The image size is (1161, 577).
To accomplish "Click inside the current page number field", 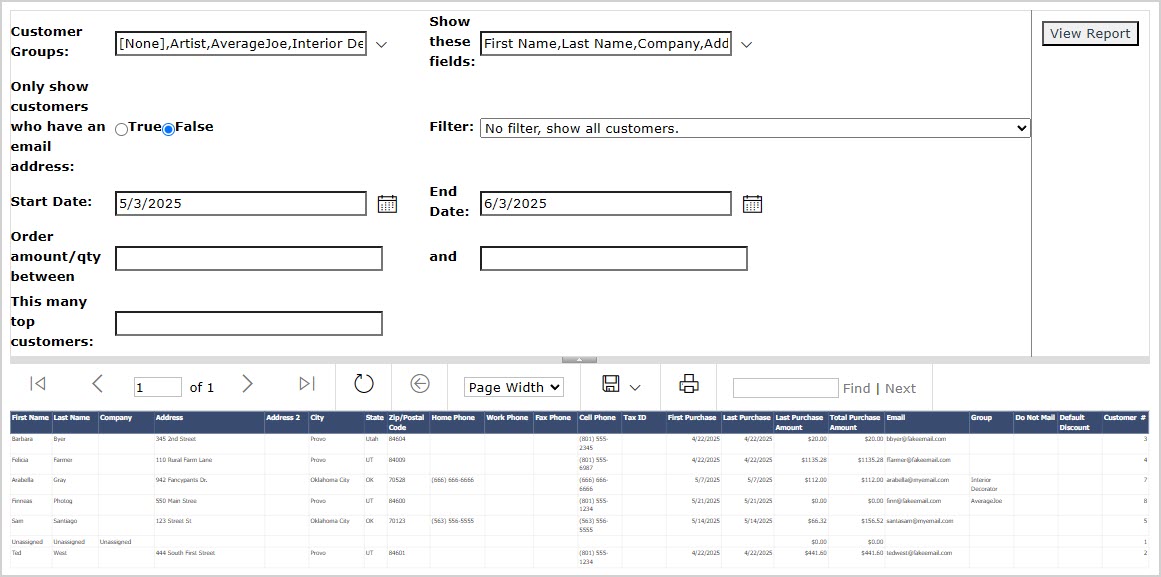I will pos(157,386).
